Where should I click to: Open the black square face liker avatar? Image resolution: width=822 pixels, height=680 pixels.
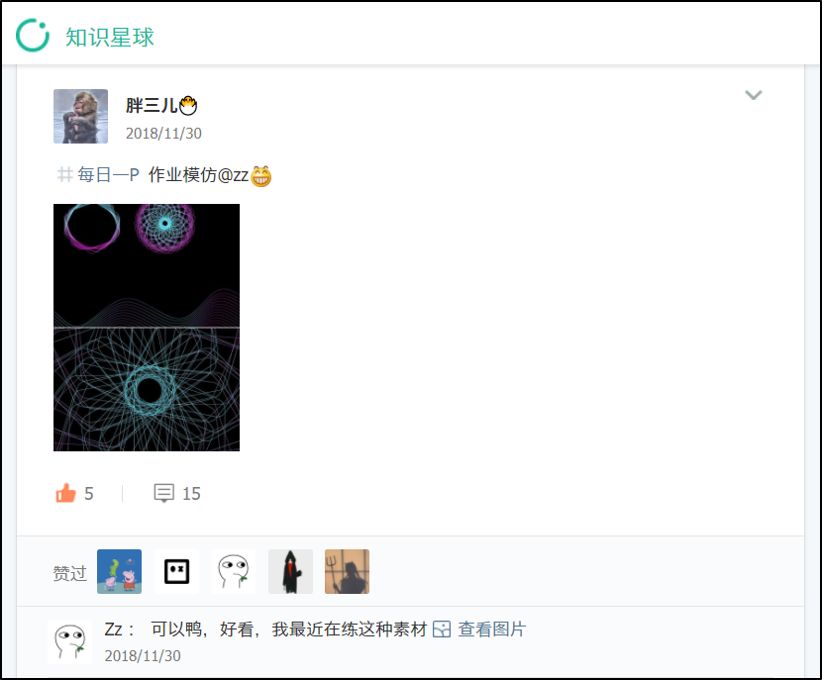(177, 571)
